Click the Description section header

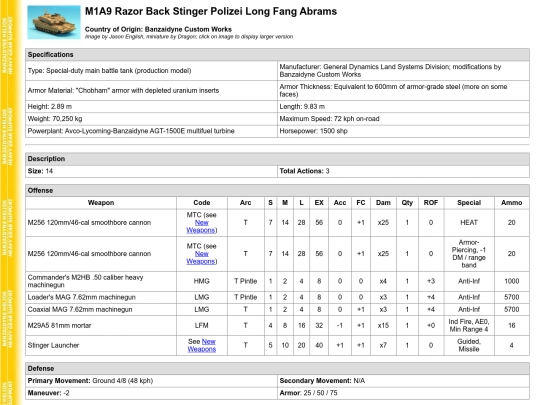pos(277,159)
